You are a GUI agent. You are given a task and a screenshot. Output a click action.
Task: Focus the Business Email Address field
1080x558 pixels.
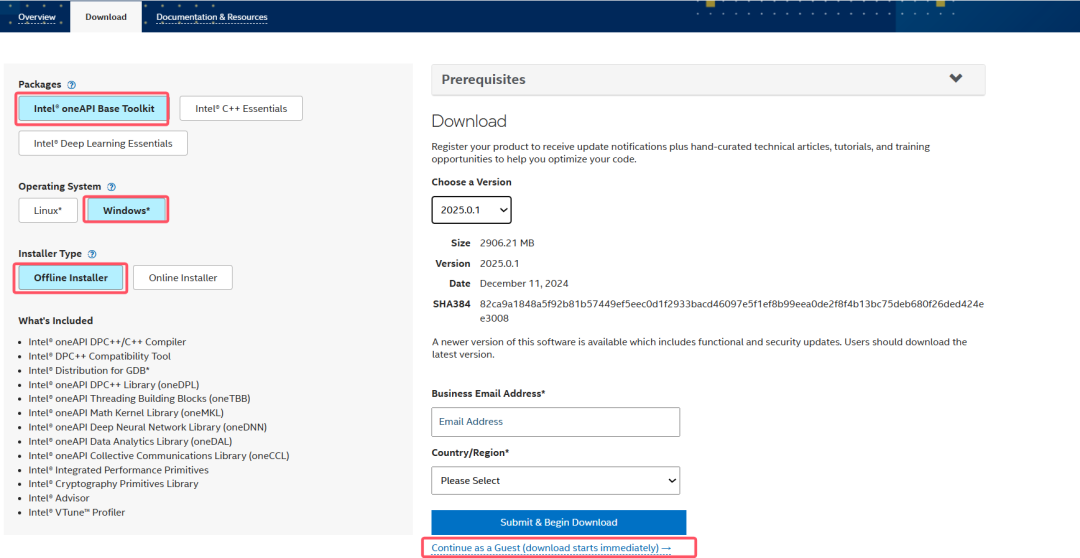556,422
